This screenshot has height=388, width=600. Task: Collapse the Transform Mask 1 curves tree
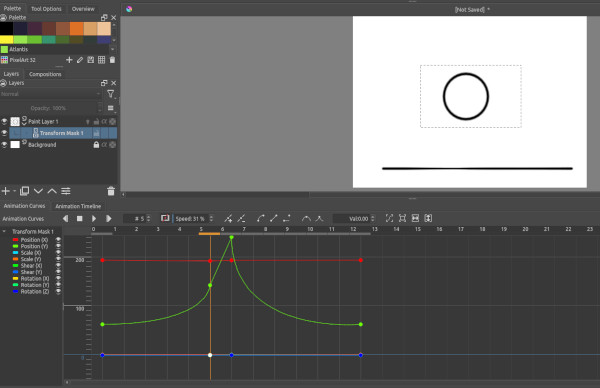(4, 231)
